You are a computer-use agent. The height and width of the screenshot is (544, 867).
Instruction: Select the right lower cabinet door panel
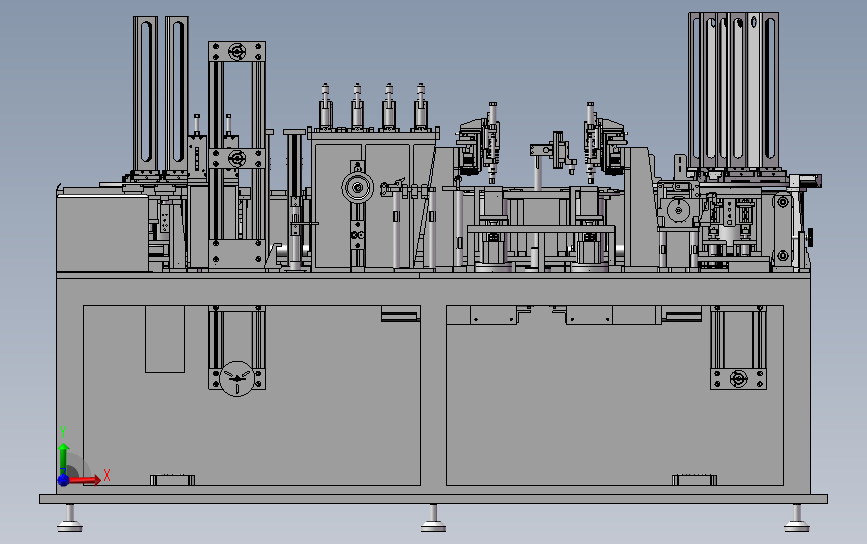click(615, 395)
